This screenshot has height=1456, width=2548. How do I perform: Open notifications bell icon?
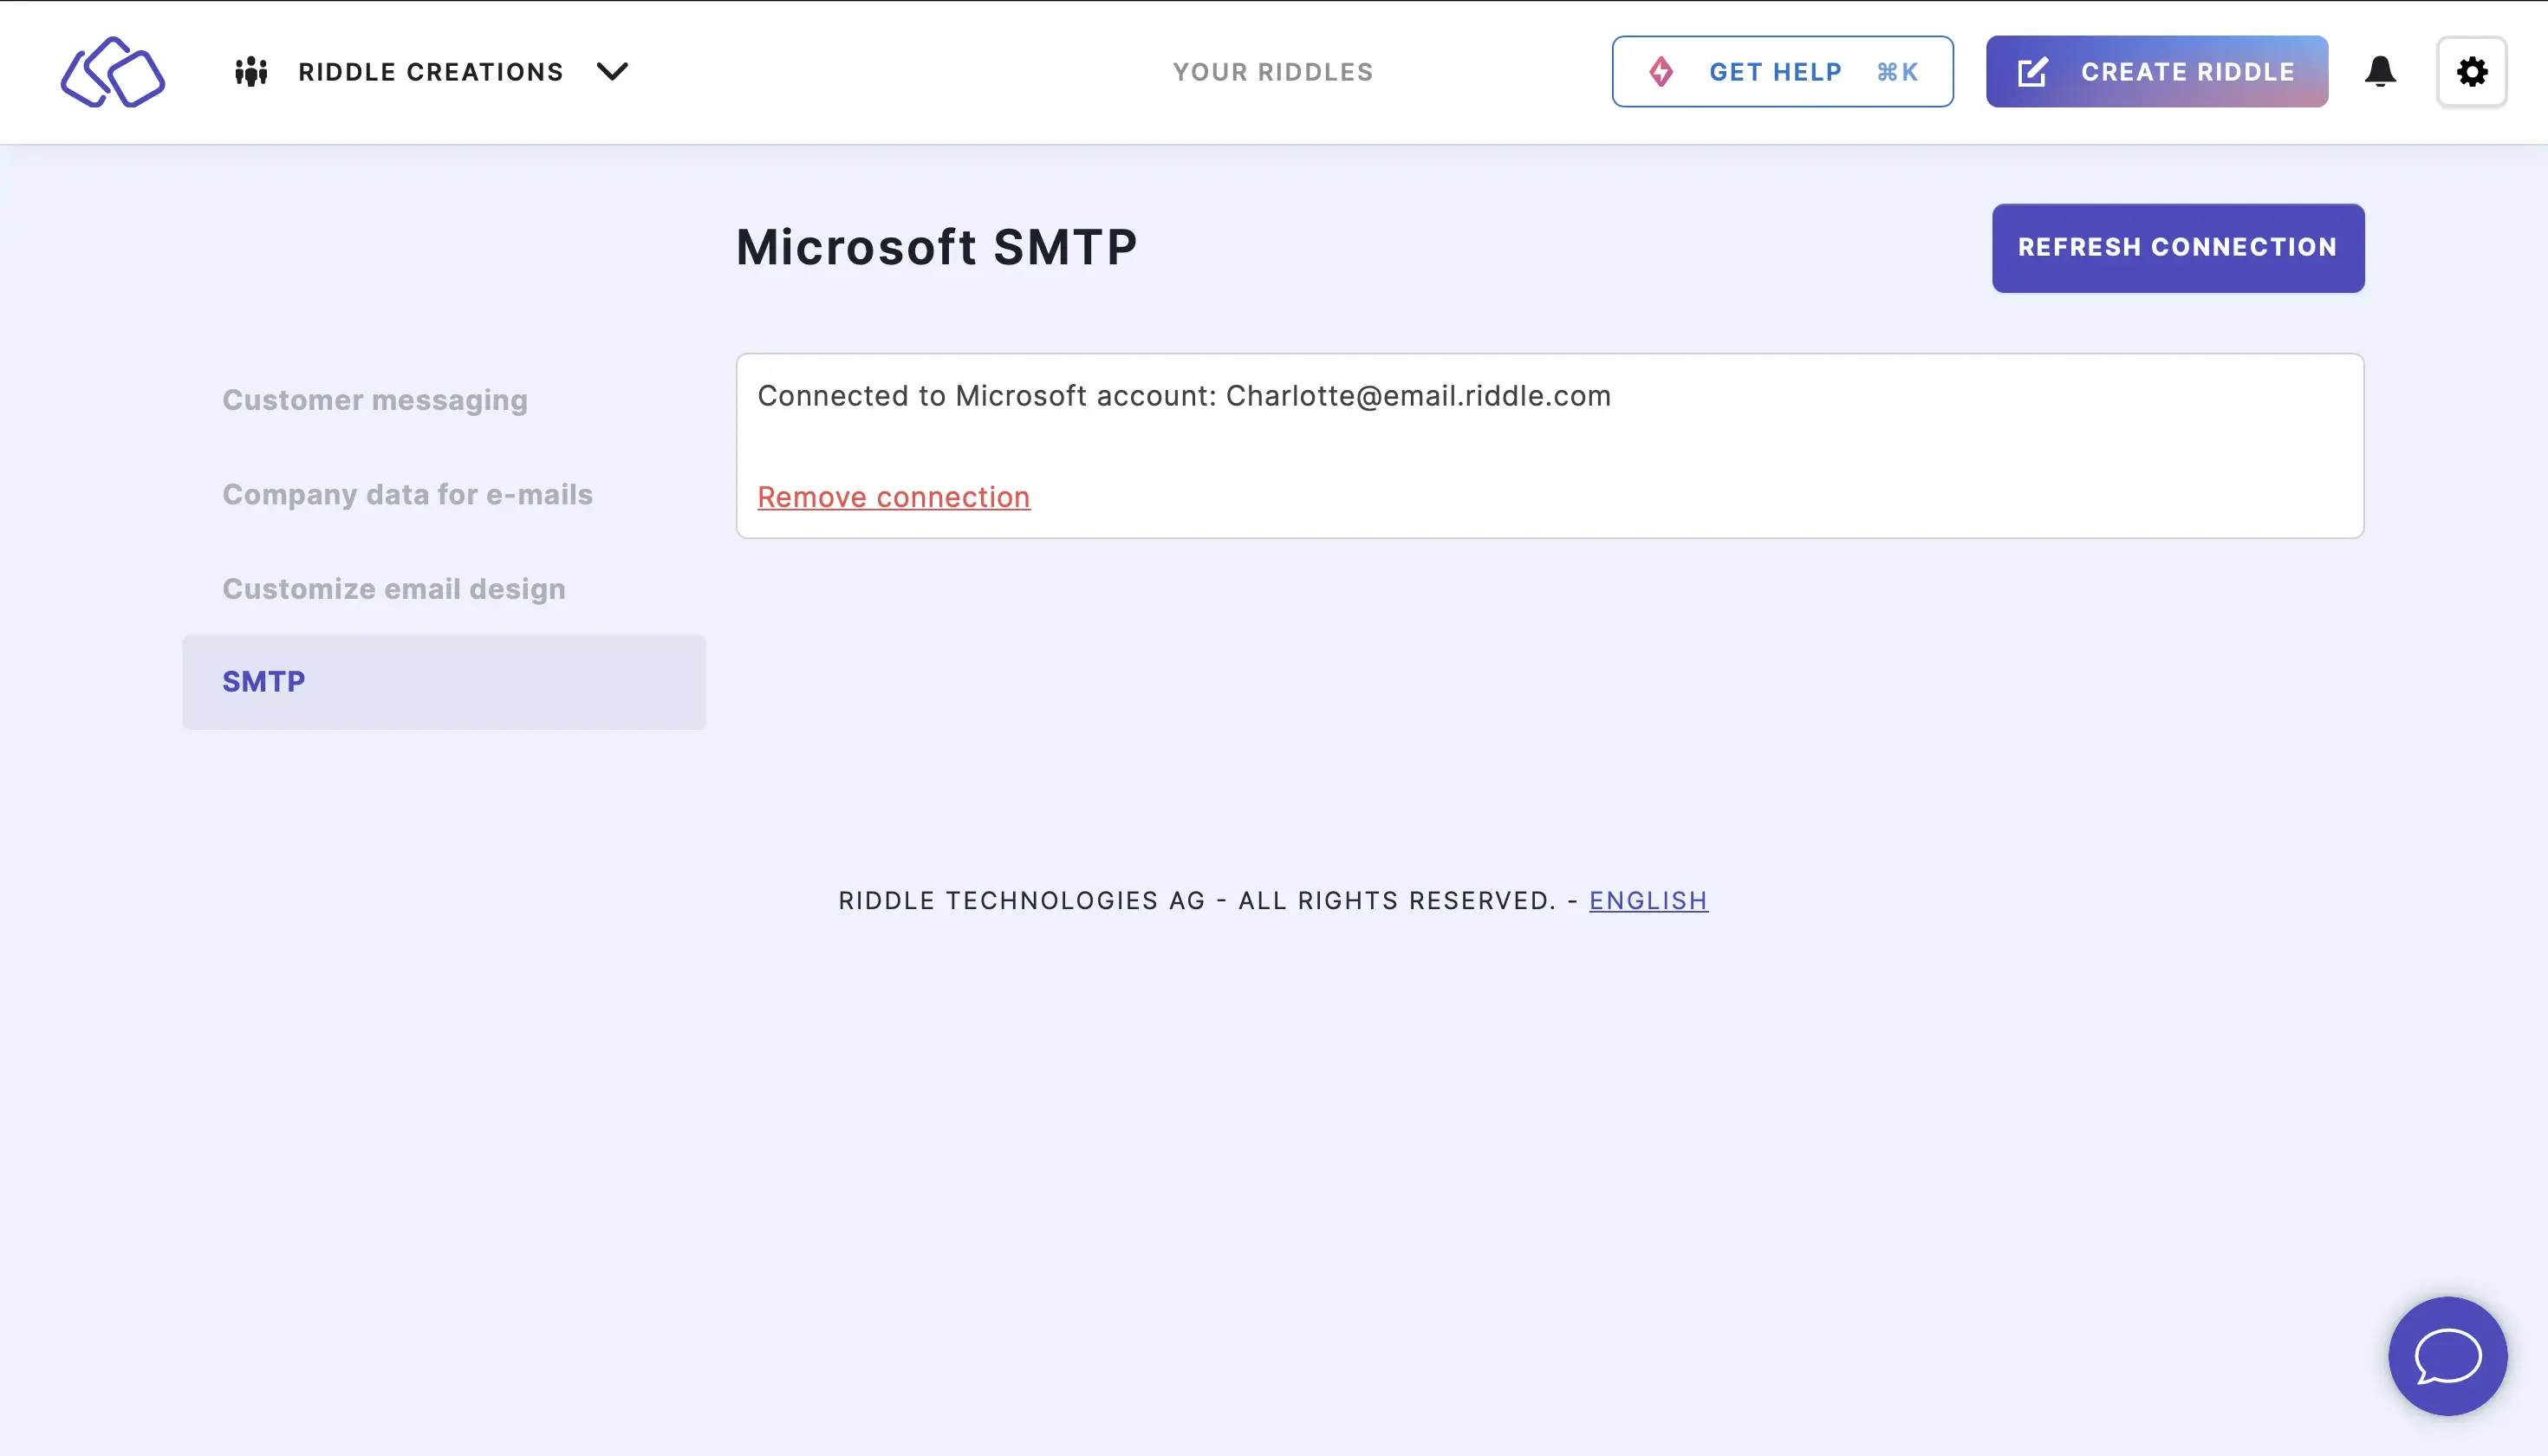click(x=2380, y=72)
